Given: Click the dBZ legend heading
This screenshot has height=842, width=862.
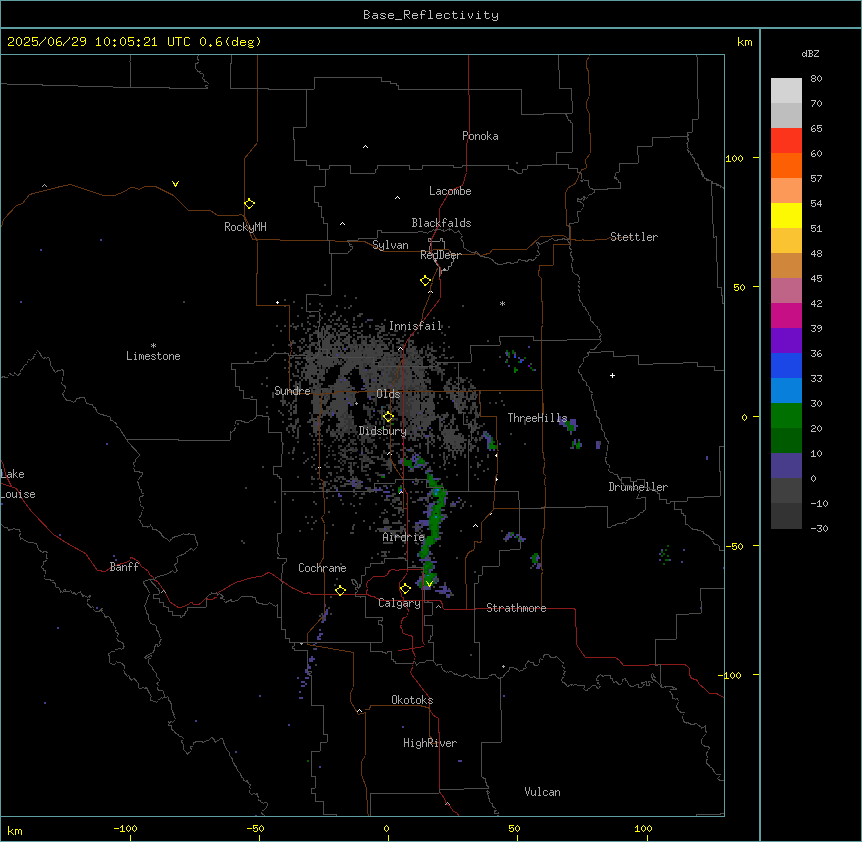Looking at the screenshot, I should [x=810, y=53].
